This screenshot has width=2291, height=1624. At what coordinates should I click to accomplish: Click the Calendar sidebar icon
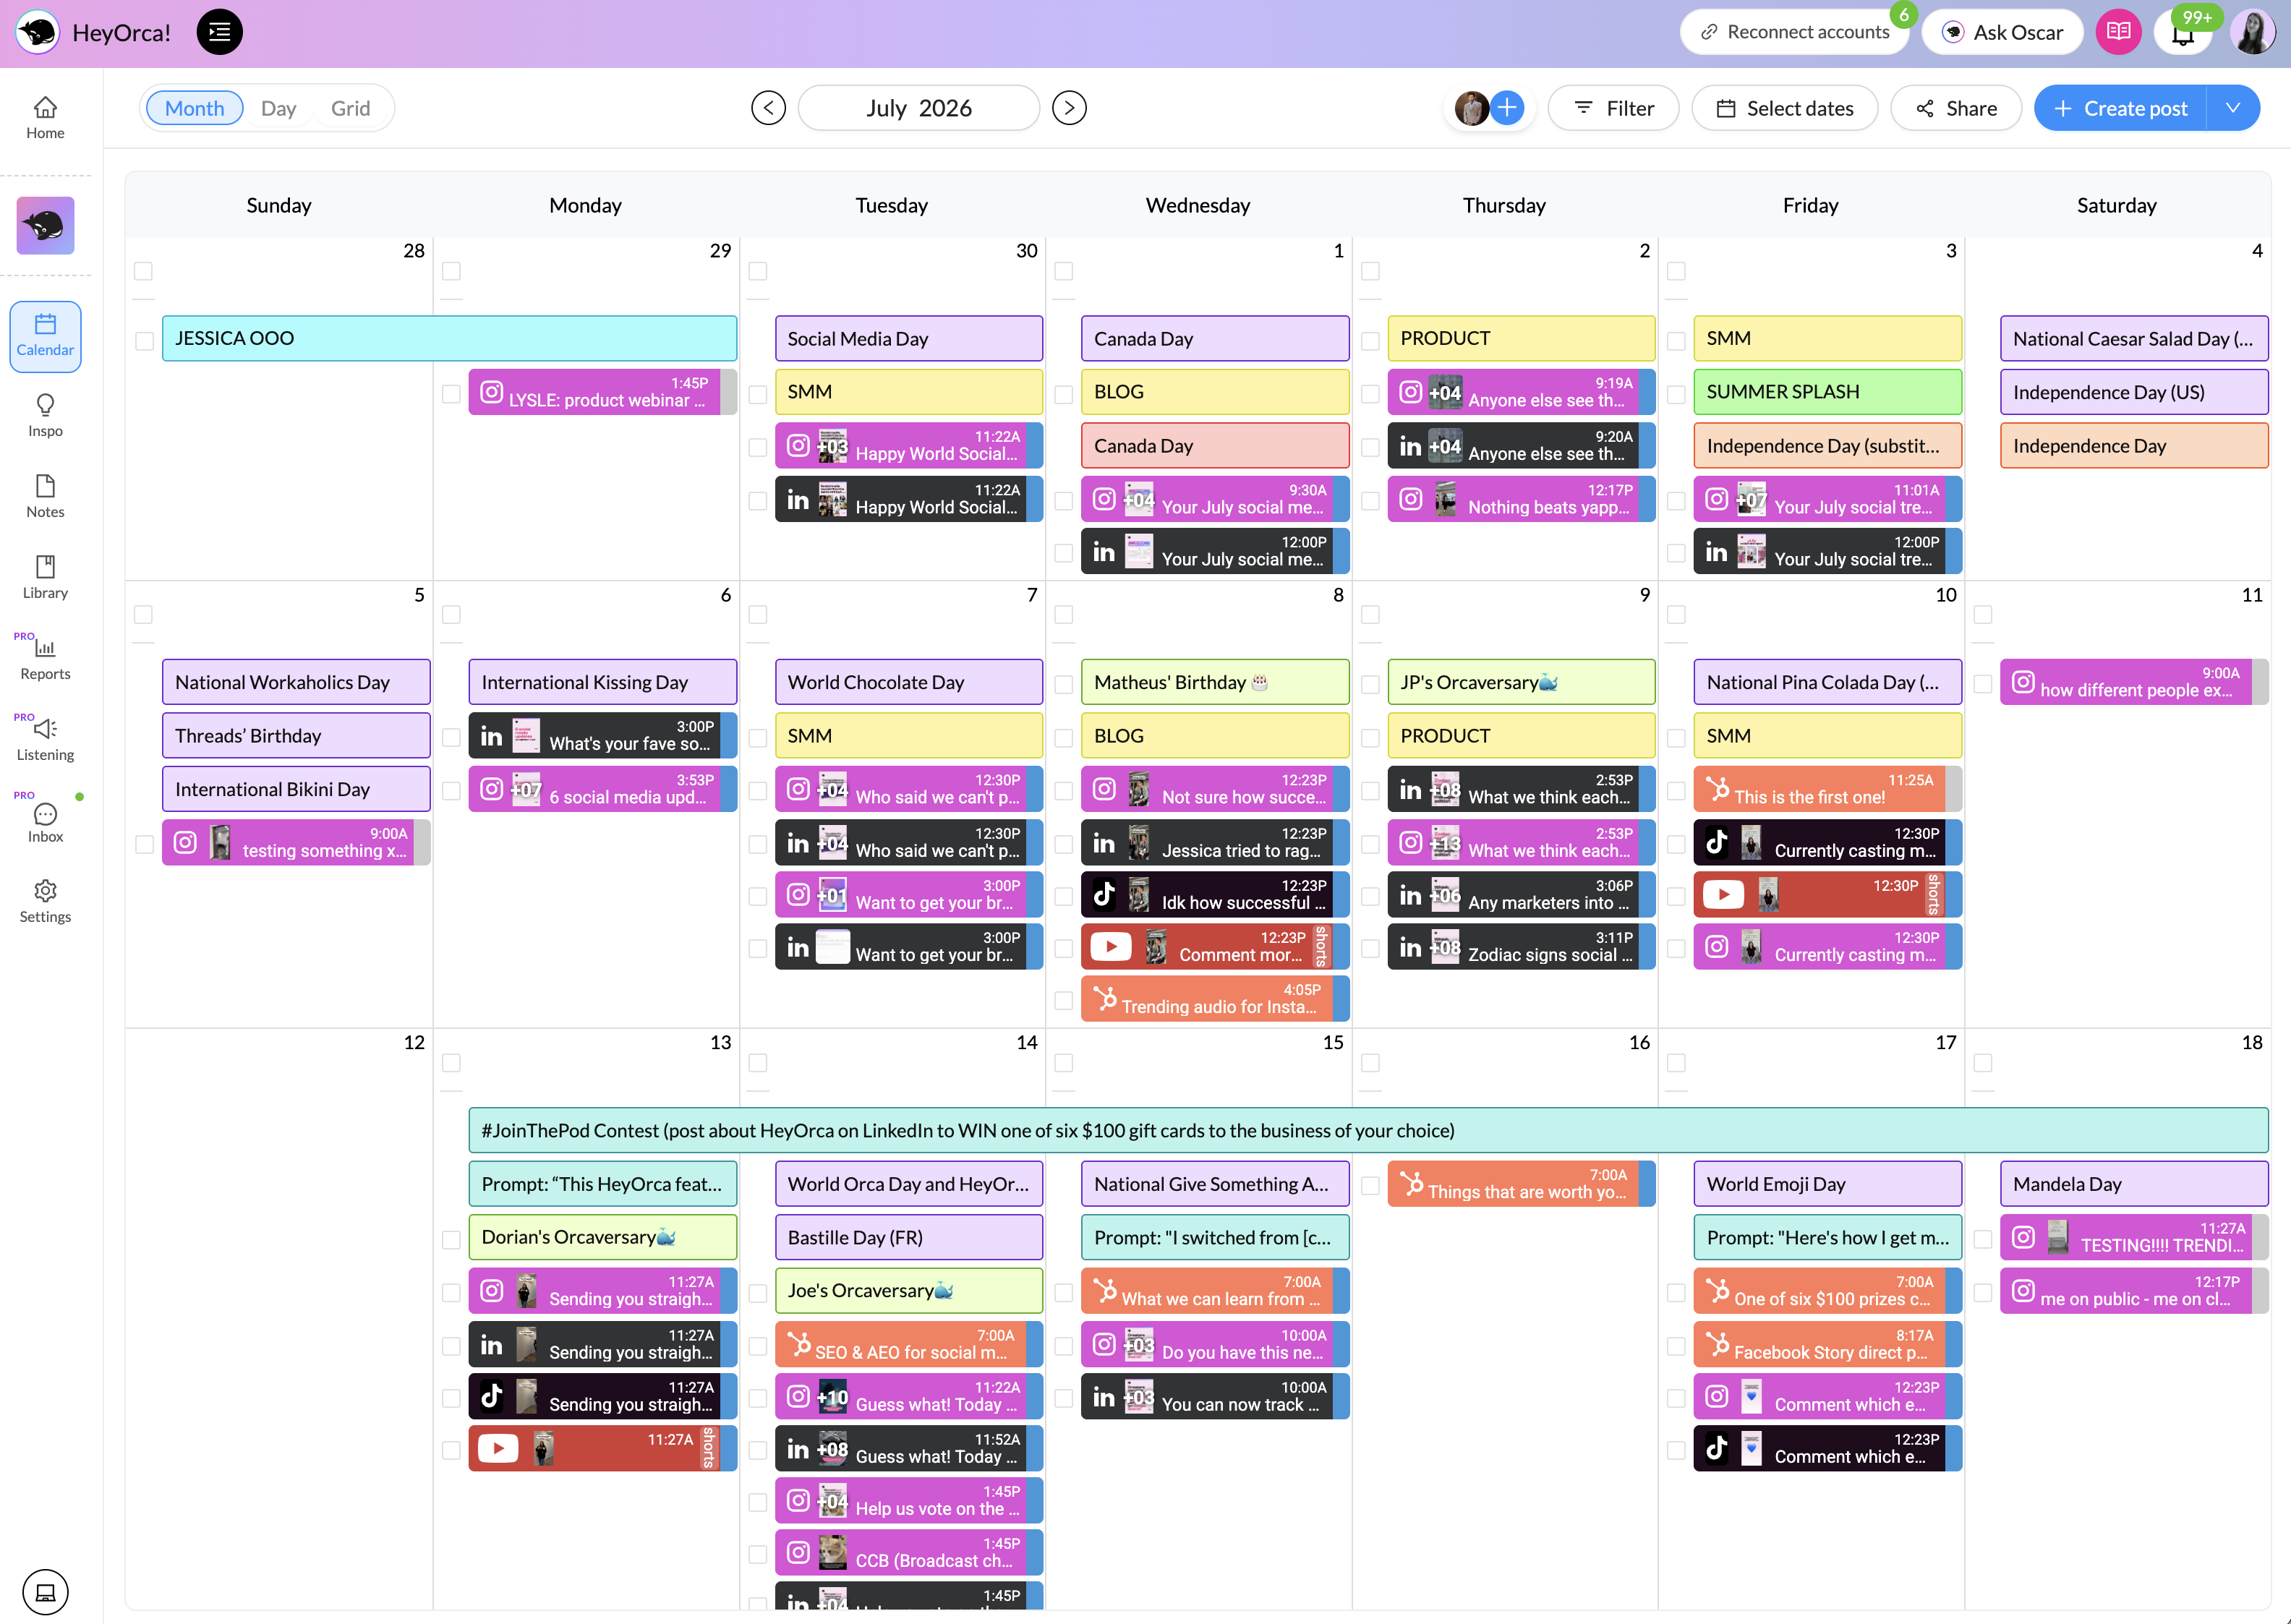[45, 336]
